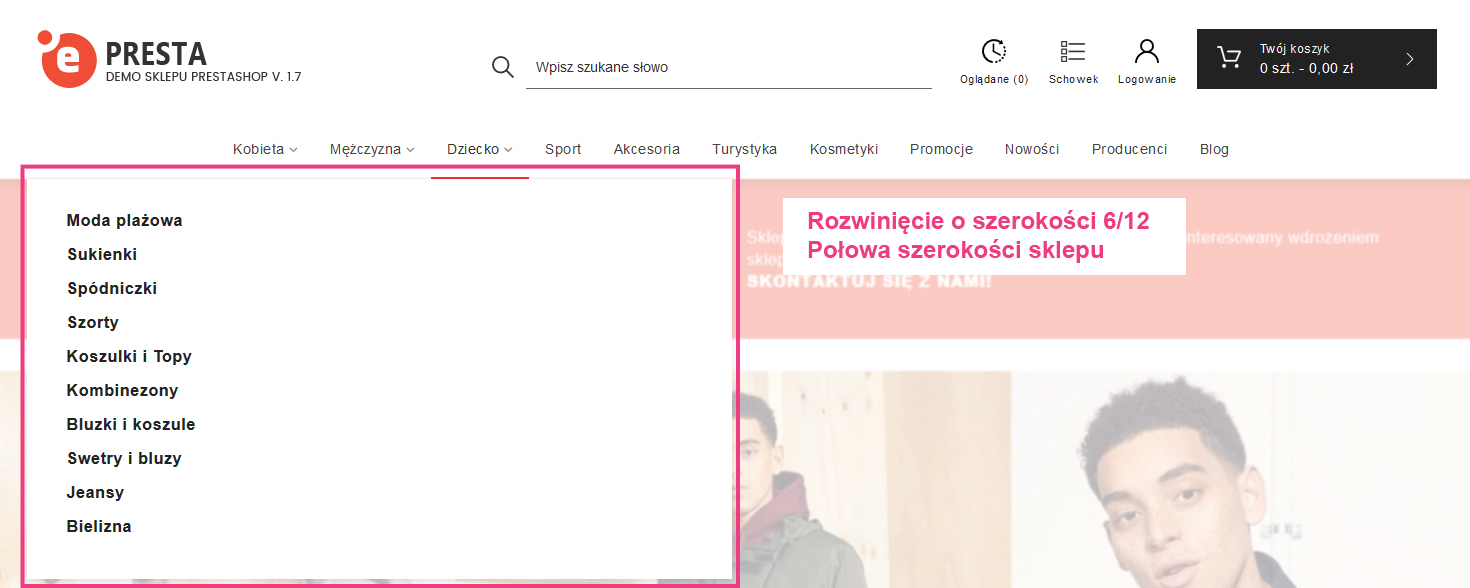Expand the Mężczyzna menu dropdown
1470x588 pixels.
[371, 149]
